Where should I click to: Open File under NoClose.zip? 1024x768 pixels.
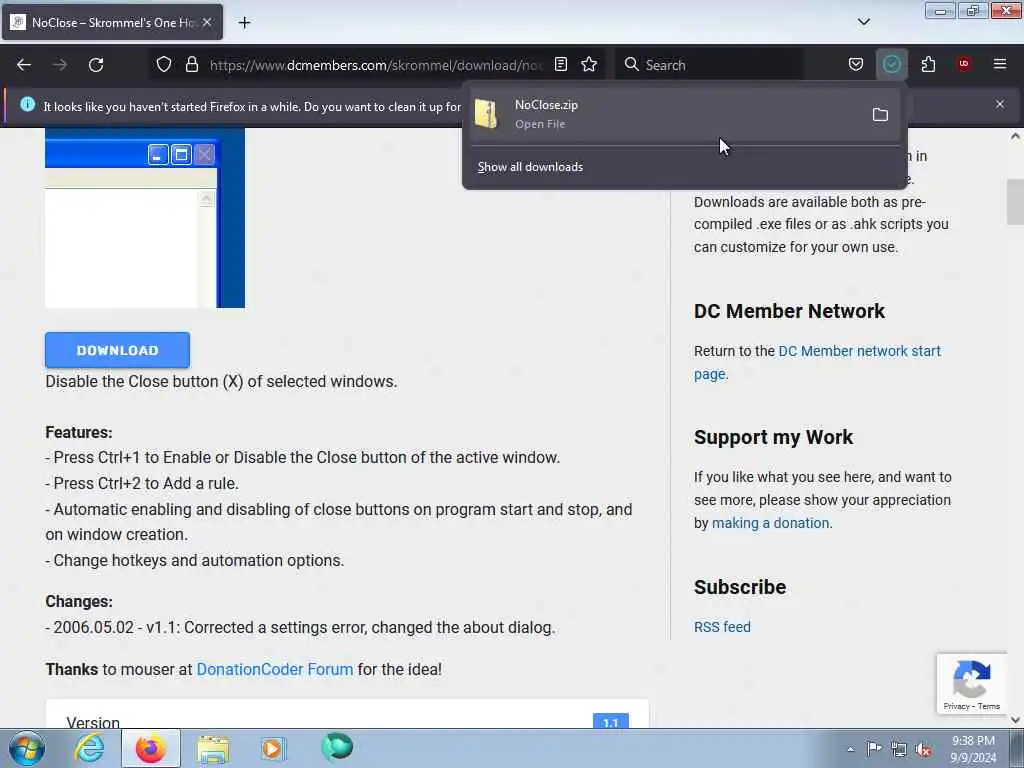point(540,124)
